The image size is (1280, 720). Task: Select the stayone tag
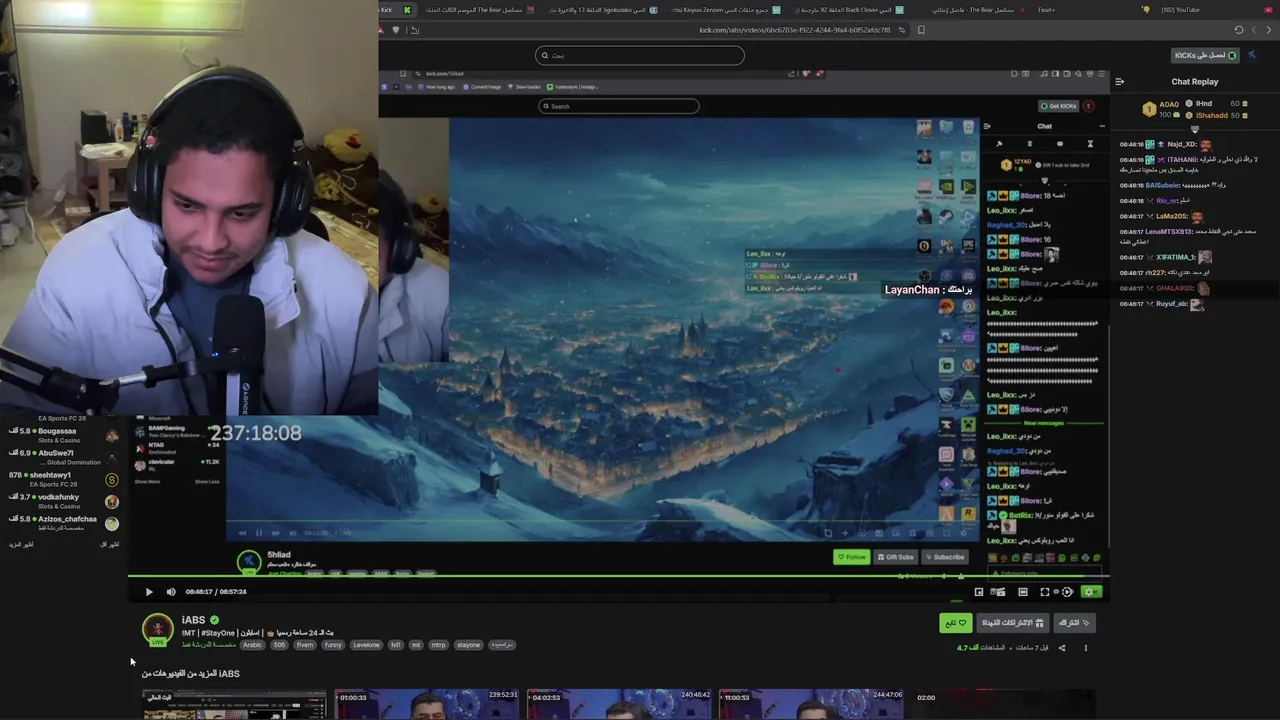tap(468, 645)
